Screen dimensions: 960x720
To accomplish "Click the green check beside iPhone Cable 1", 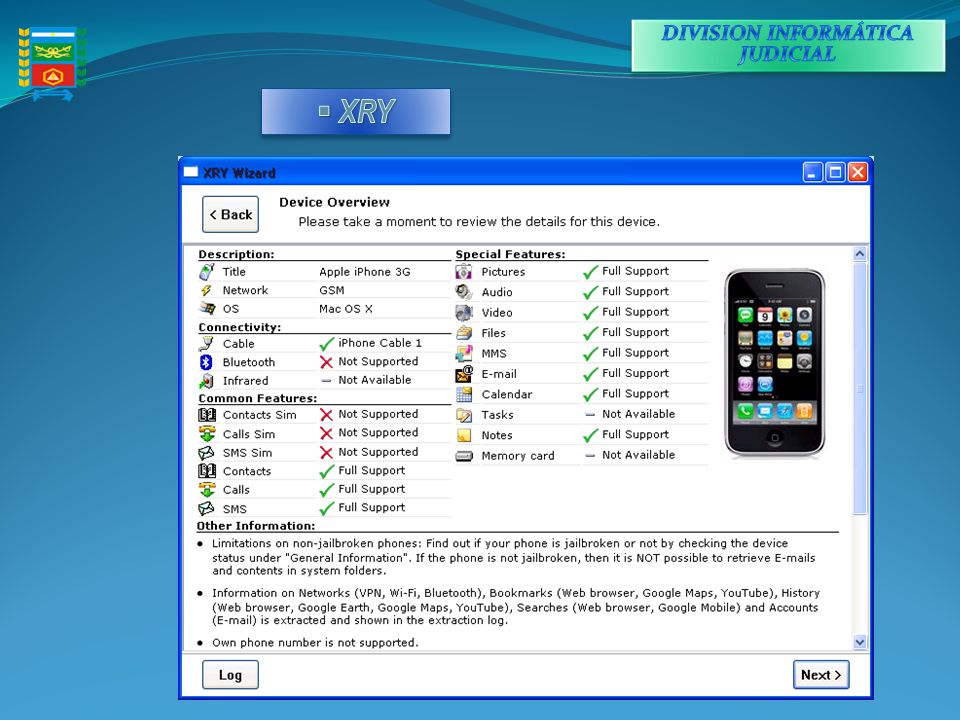I will (x=326, y=343).
